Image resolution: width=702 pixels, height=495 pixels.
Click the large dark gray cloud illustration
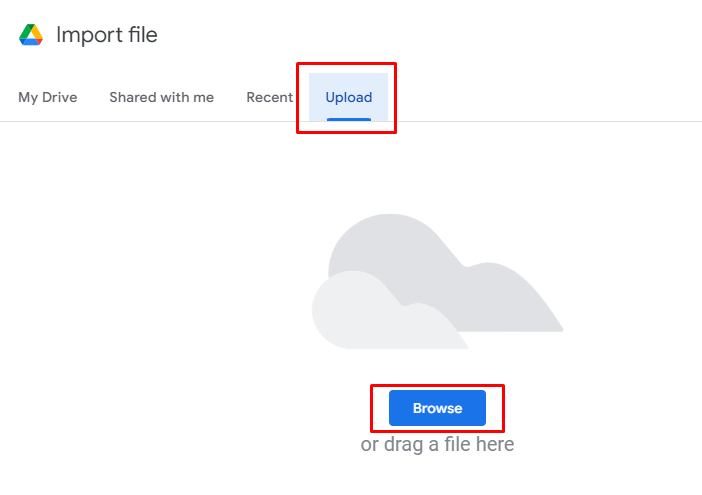click(445, 273)
